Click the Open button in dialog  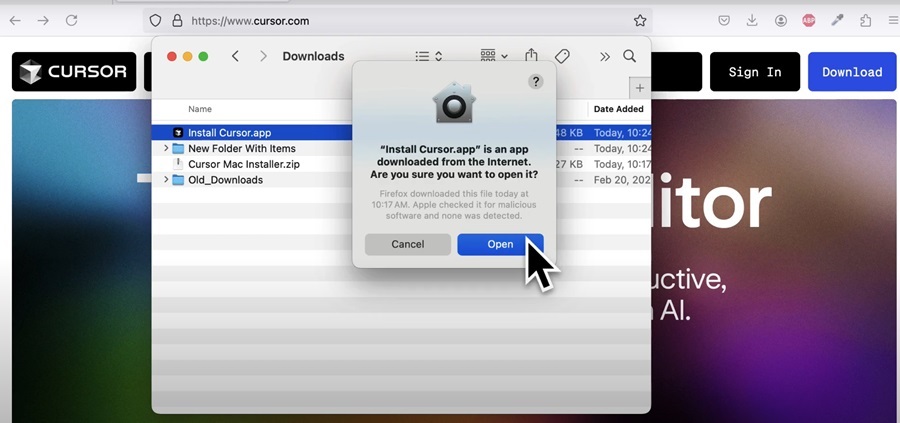tap(500, 245)
